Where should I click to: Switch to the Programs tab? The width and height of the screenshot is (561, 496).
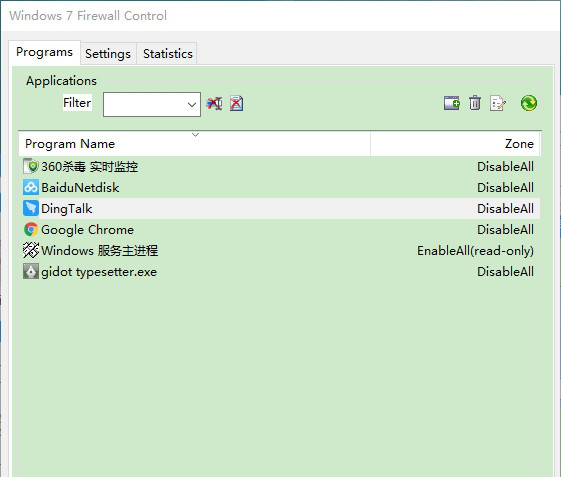44,52
